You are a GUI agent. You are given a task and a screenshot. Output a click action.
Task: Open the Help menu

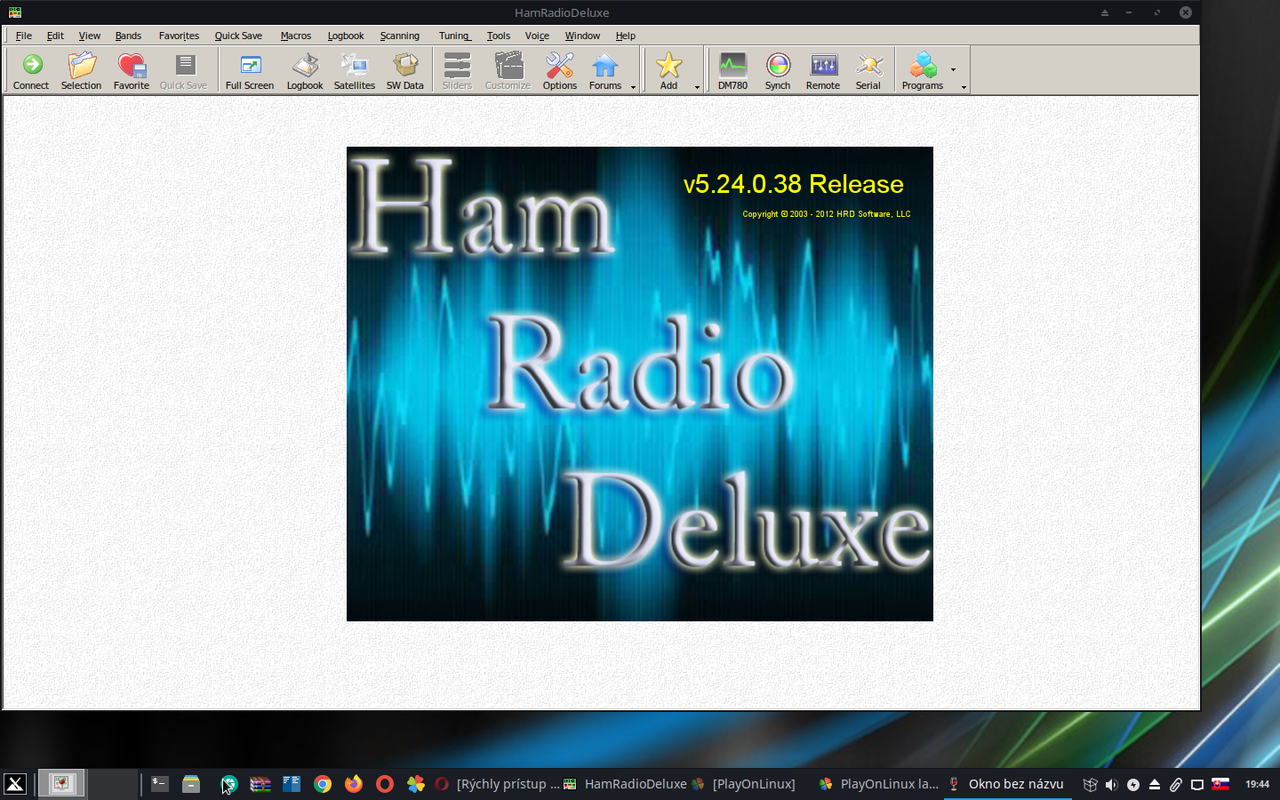tap(625, 36)
